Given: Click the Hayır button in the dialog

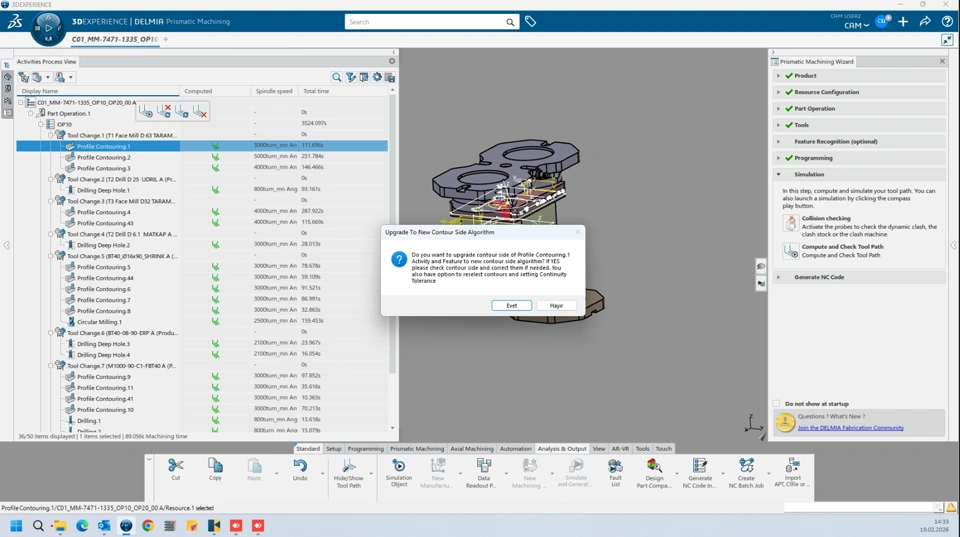Looking at the screenshot, I should [556, 306].
